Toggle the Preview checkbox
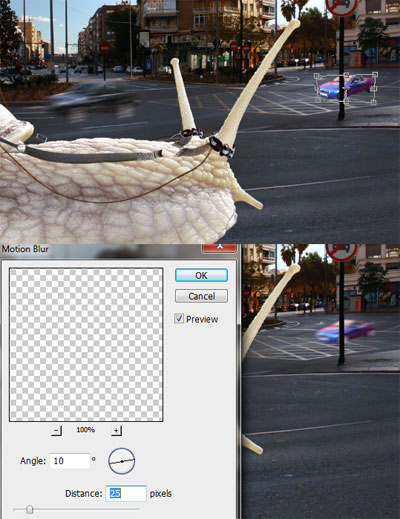Image resolution: width=400 pixels, height=519 pixels. point(179,319)
